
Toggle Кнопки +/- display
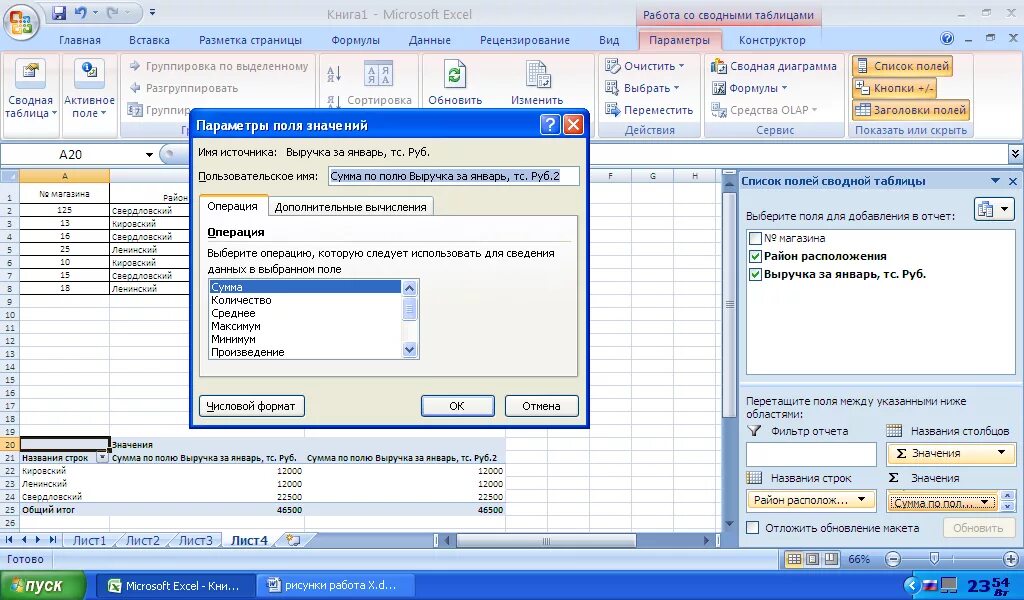pos(895,87)
